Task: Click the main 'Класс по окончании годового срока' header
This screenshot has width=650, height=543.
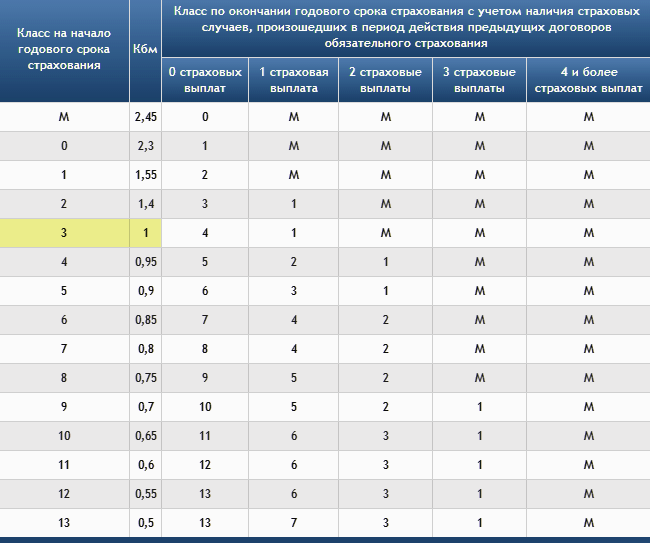Action: coord(405,27)
